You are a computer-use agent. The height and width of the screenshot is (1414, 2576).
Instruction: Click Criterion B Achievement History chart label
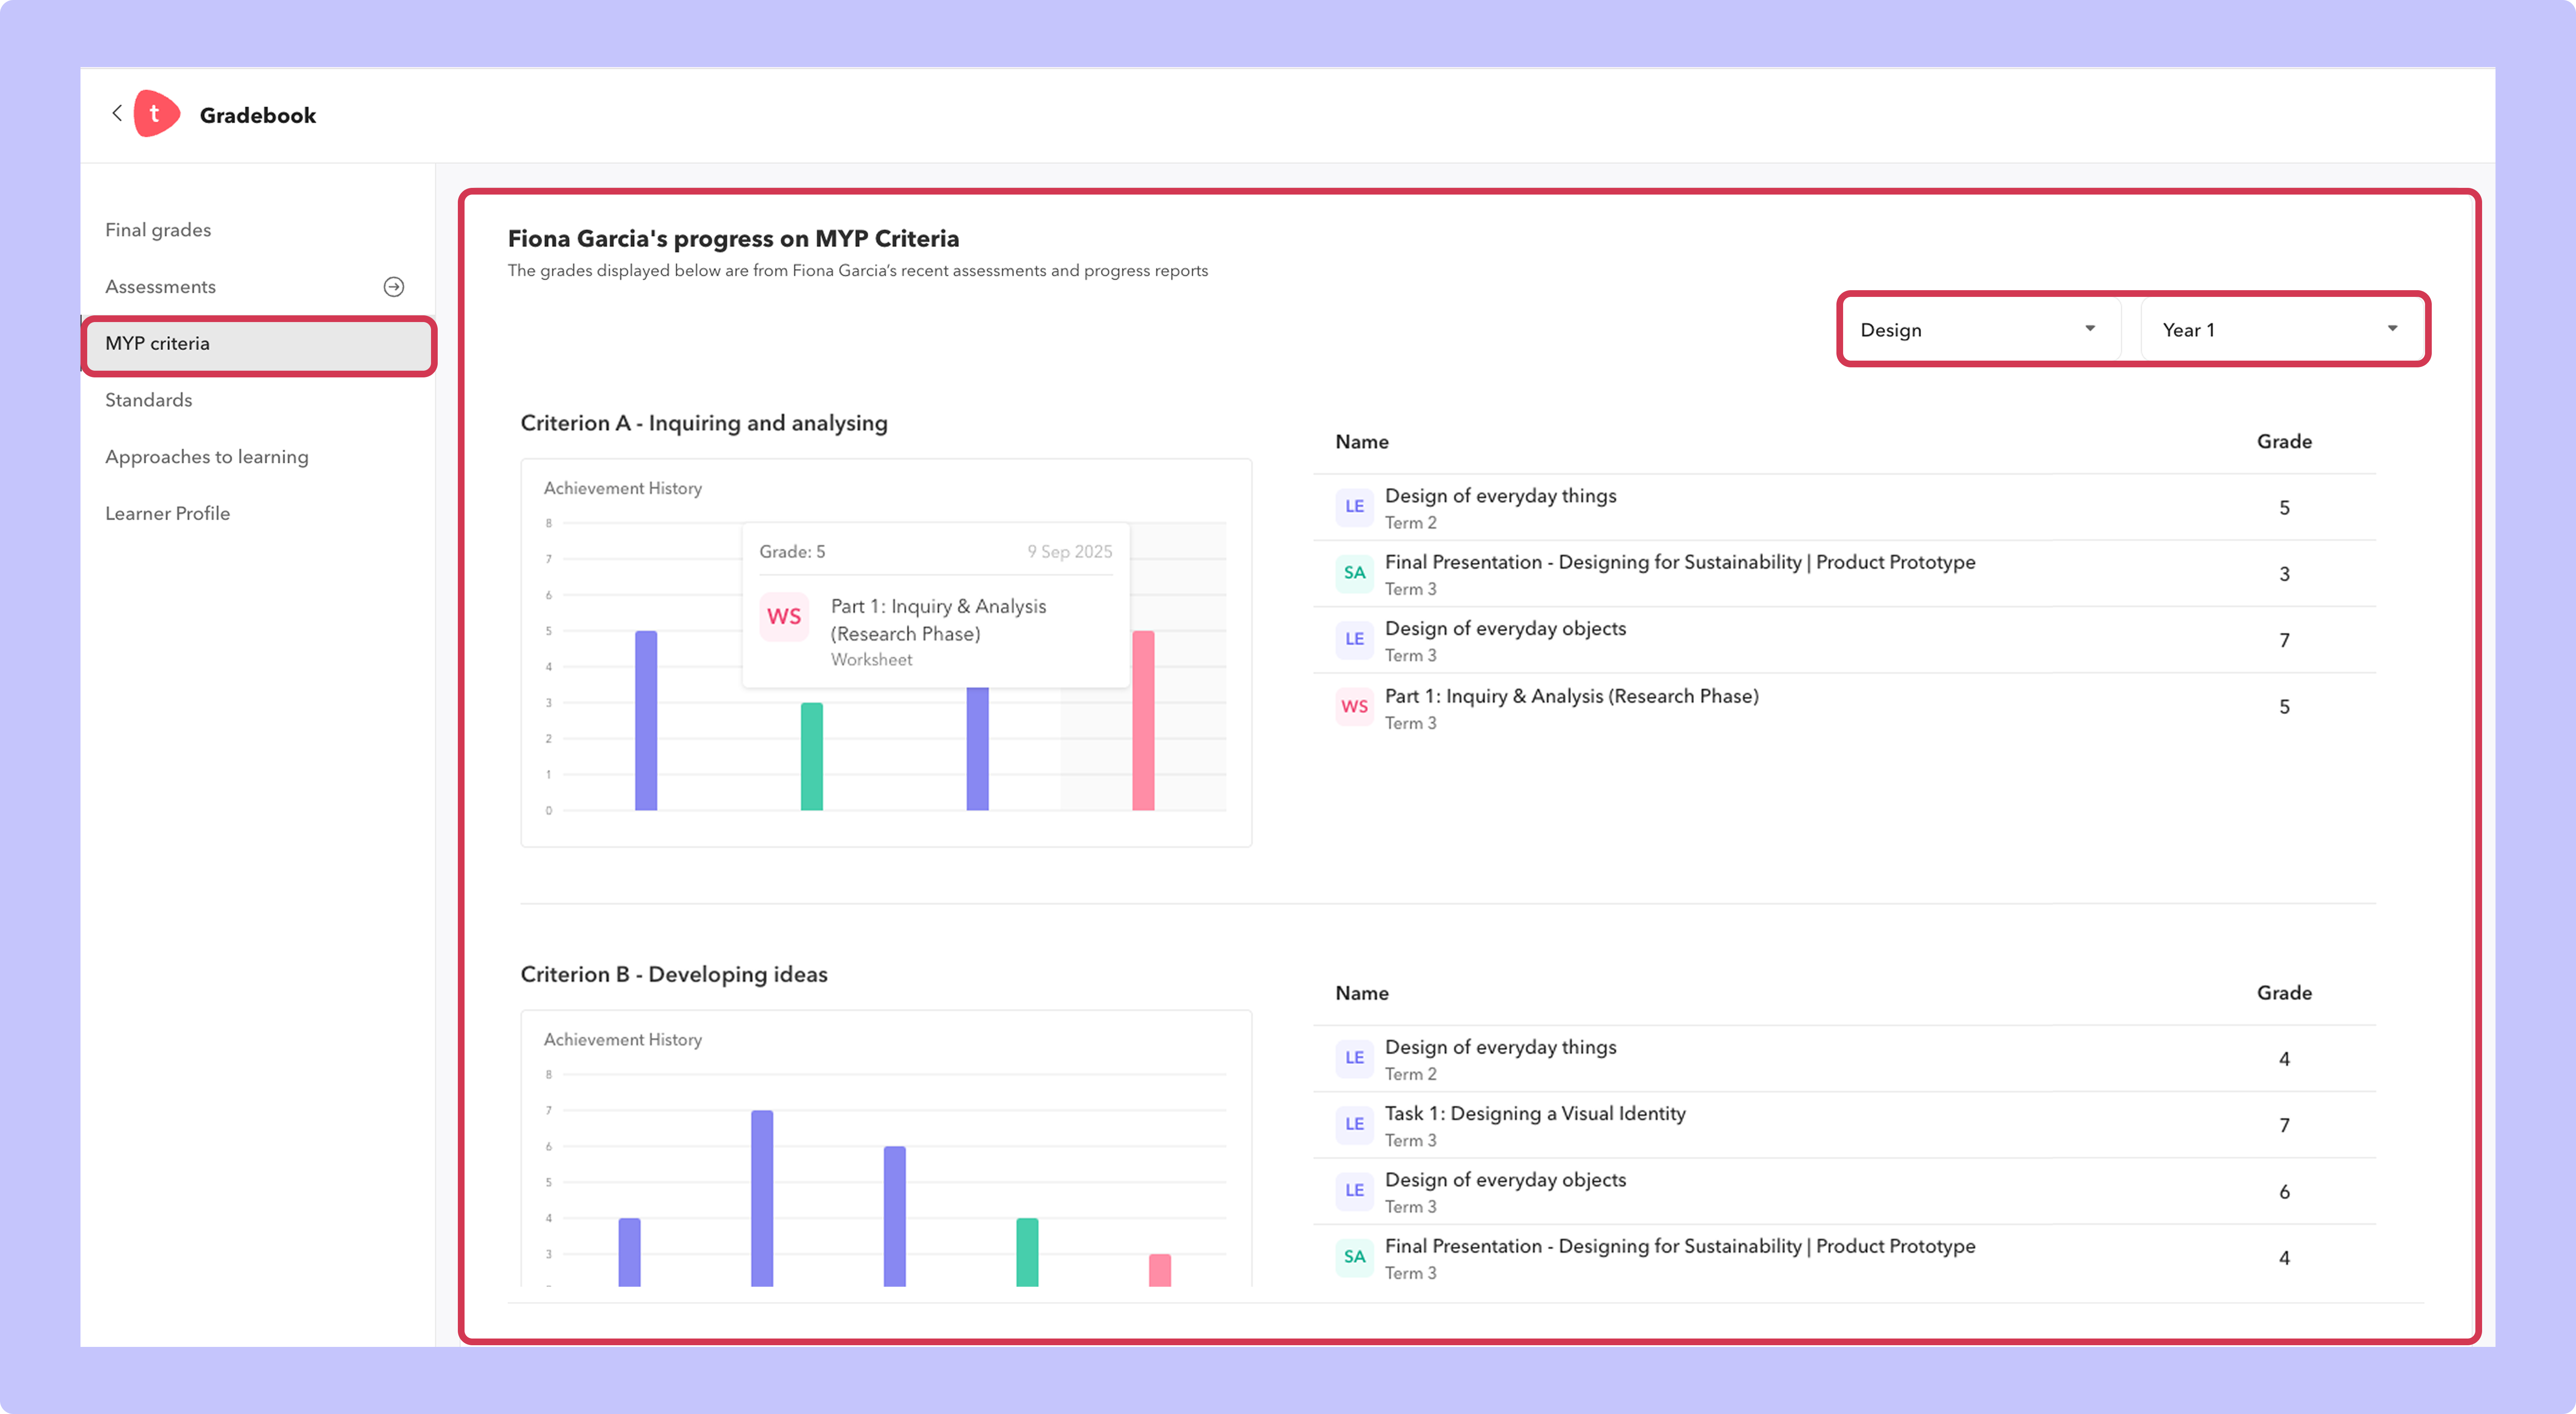(623, 1040)
